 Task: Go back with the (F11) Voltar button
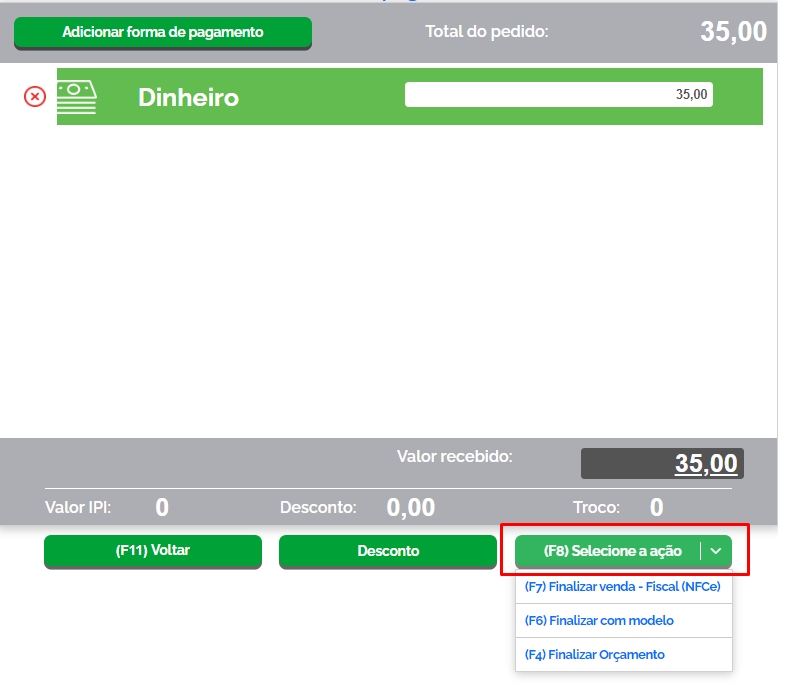153,551
